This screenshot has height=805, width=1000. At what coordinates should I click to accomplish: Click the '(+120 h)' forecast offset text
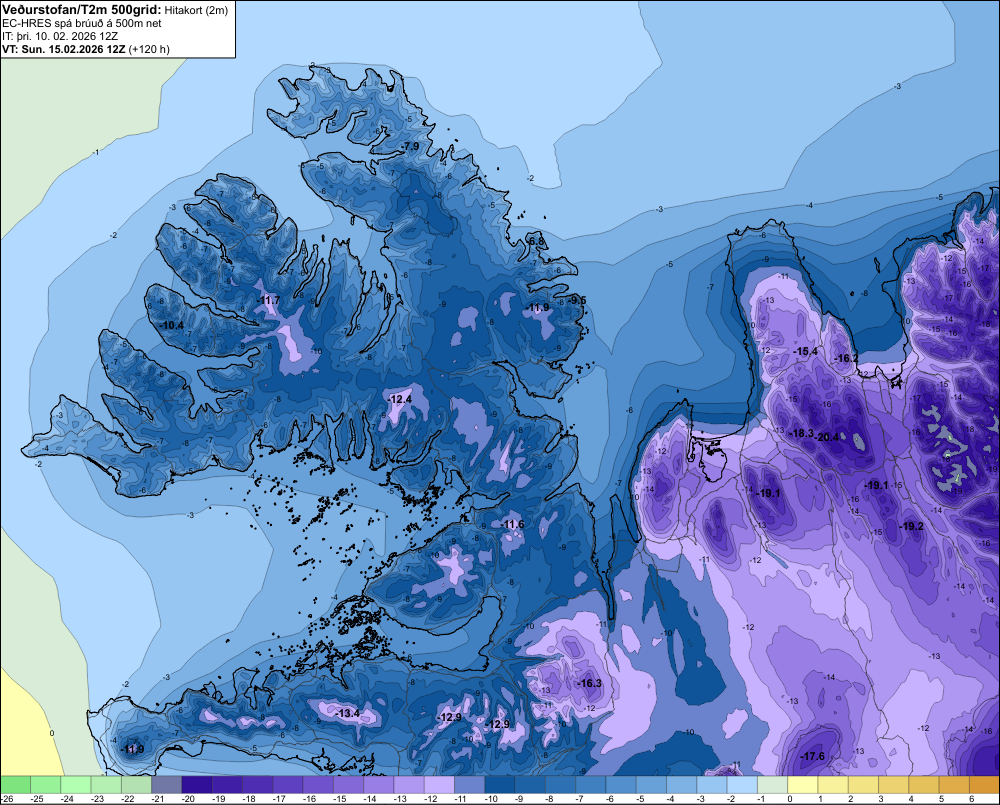(x=149, y=49)
